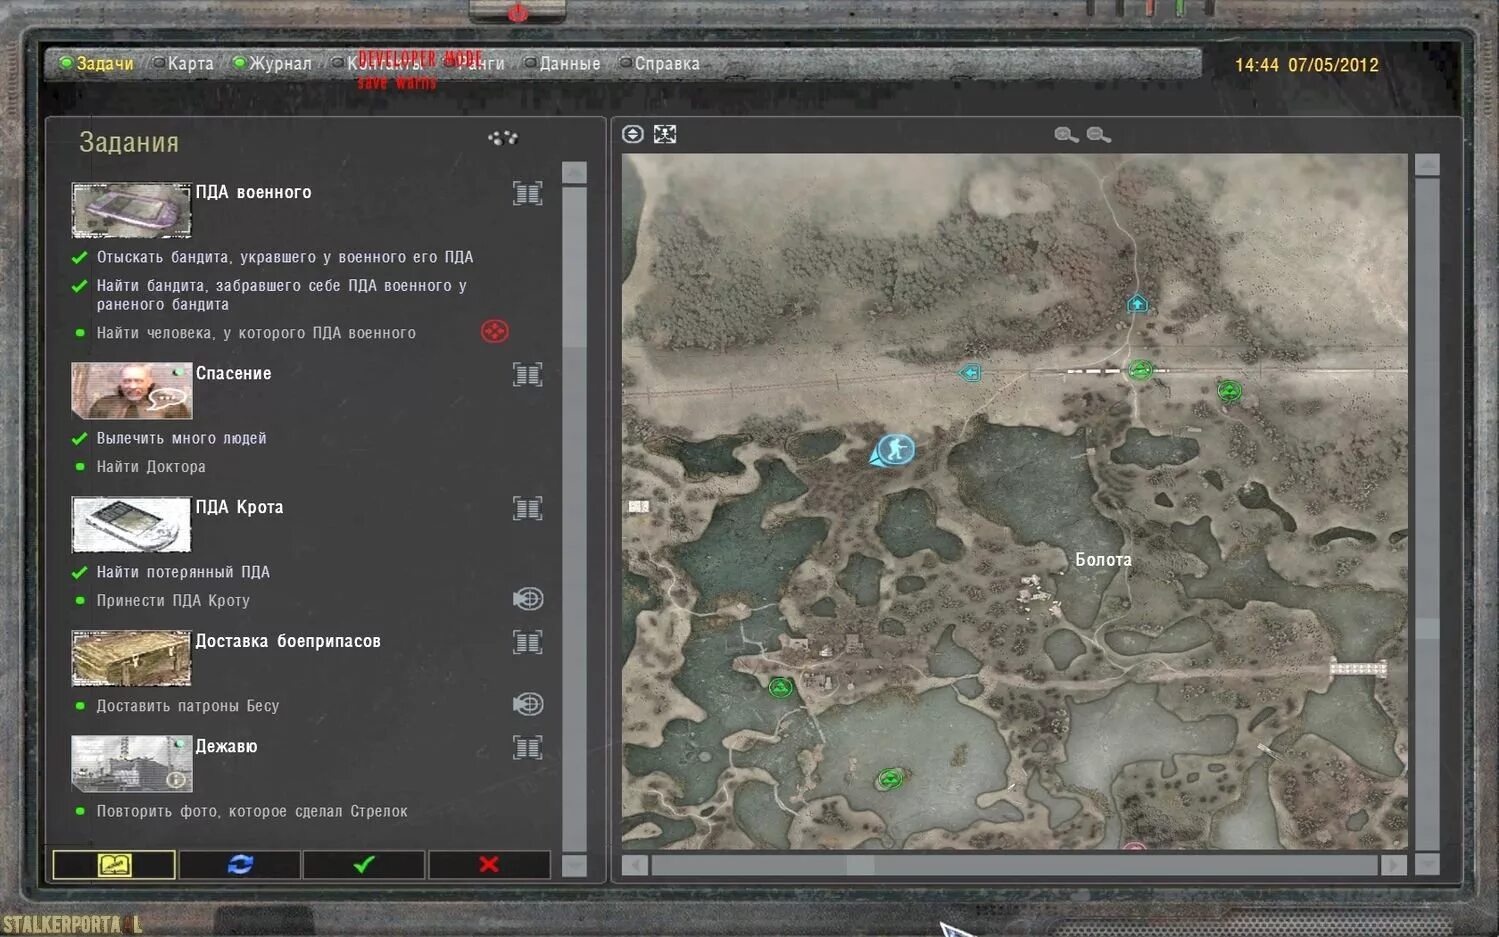Select objective Отыскать бандита, укравшего ПДА
Screen dimensions: 1499x937
tap(285, 257)
